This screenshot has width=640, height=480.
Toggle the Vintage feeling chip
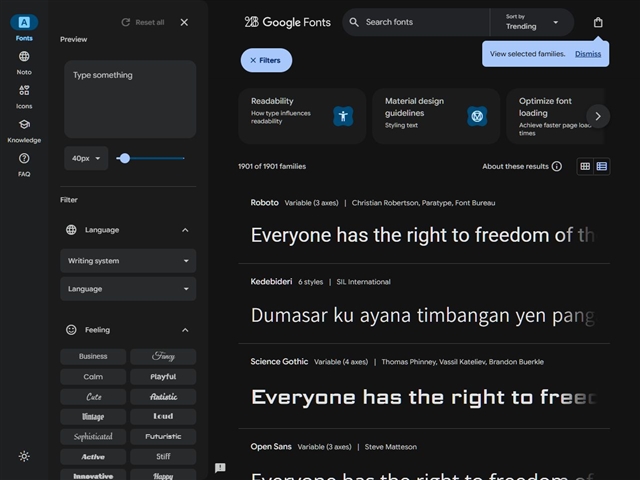(93, 417)
